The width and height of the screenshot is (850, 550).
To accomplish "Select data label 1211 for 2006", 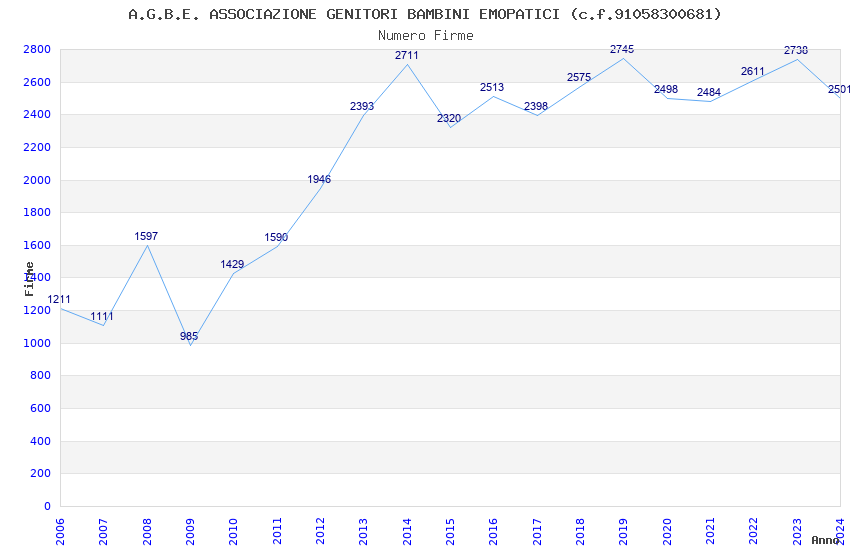I will click(x=59, y=299).
